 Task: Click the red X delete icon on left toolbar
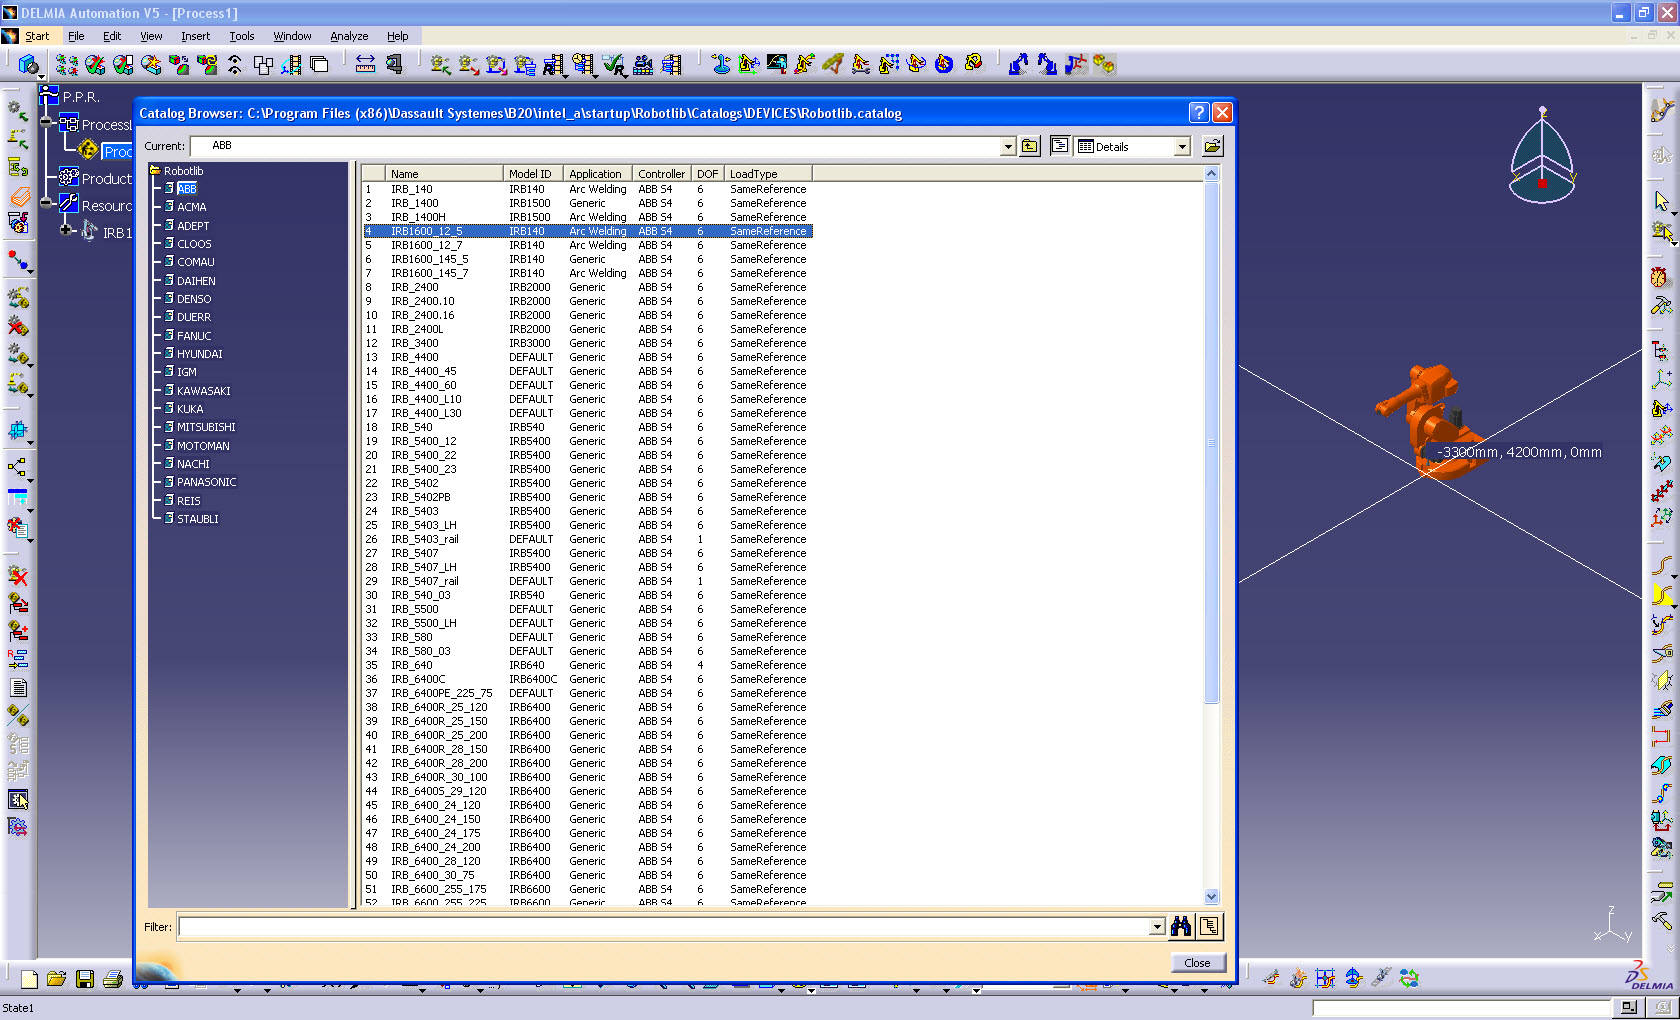18,576
